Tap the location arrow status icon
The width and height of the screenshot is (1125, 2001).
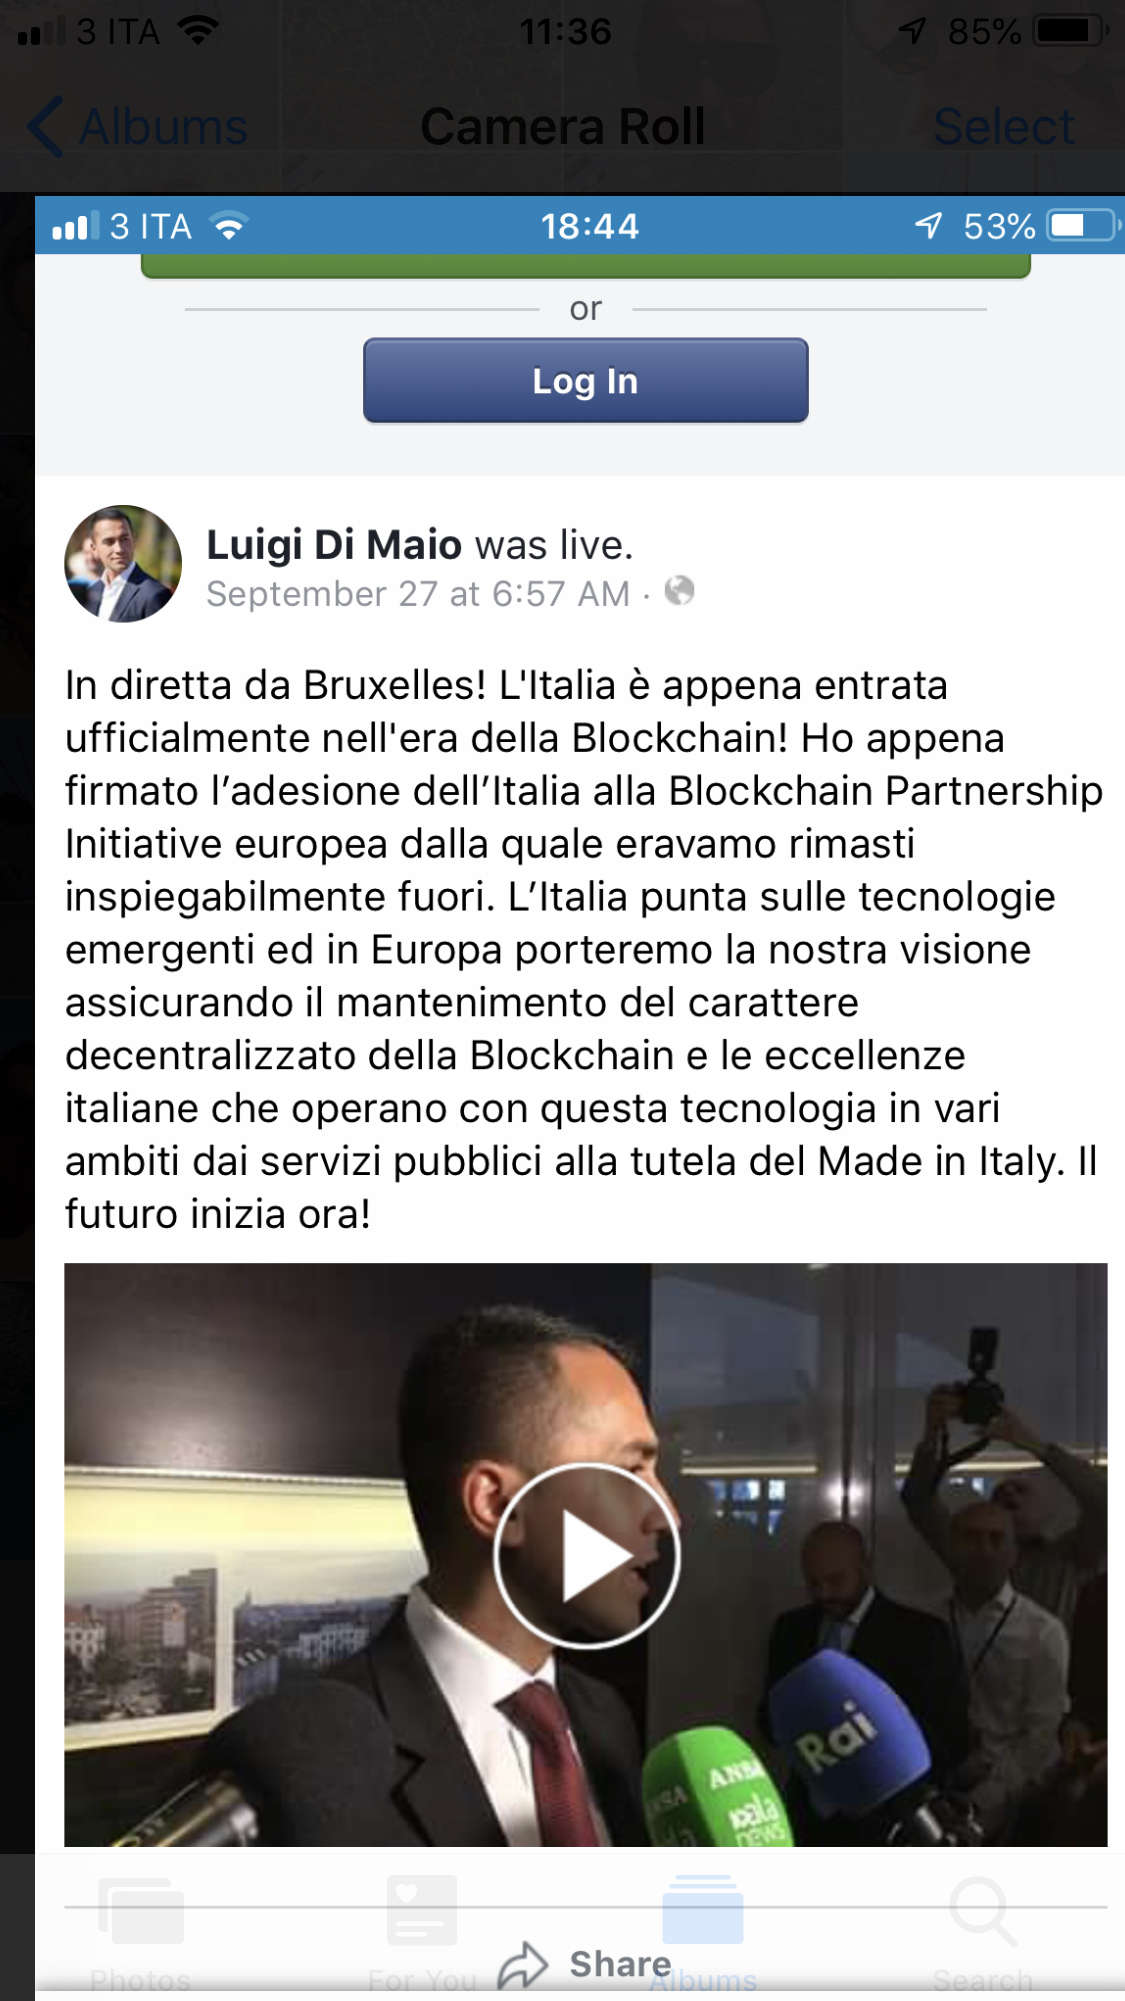[912, 31]
